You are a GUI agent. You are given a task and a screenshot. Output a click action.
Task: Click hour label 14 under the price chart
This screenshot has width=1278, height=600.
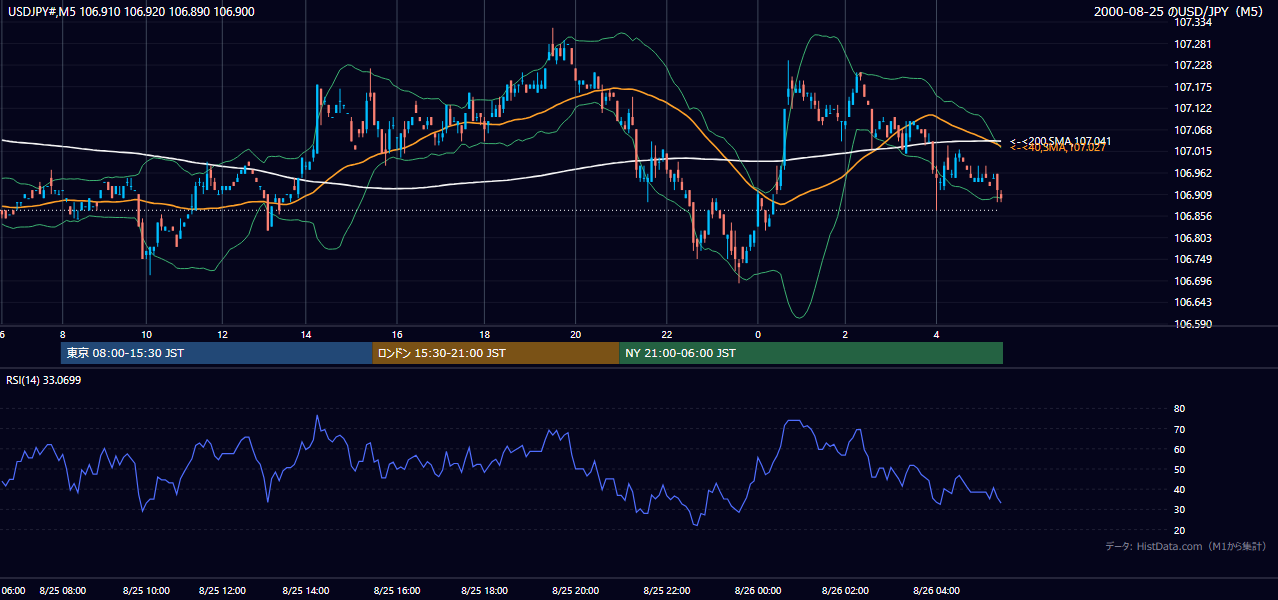point(305,334)
